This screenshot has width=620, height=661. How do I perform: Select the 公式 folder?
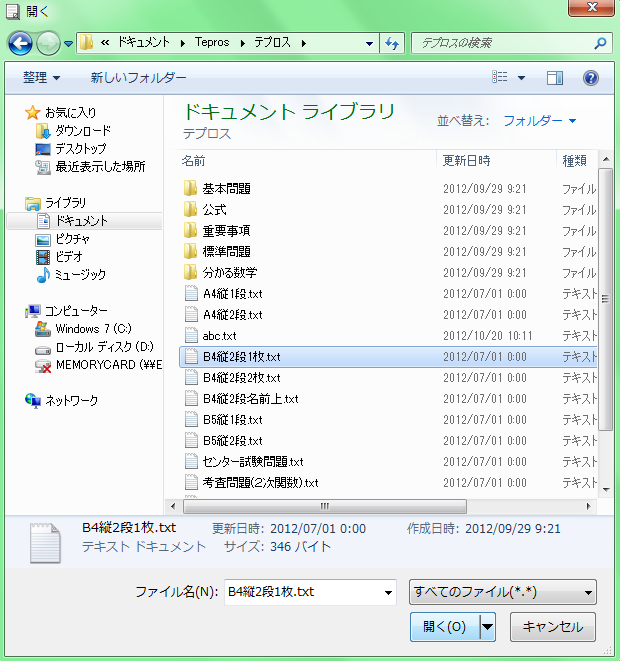click(388, 210)
